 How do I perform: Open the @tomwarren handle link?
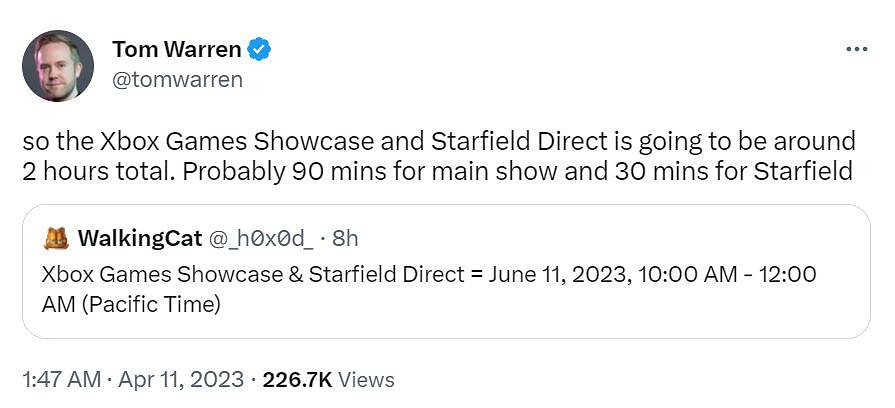(x=177, y=80)
